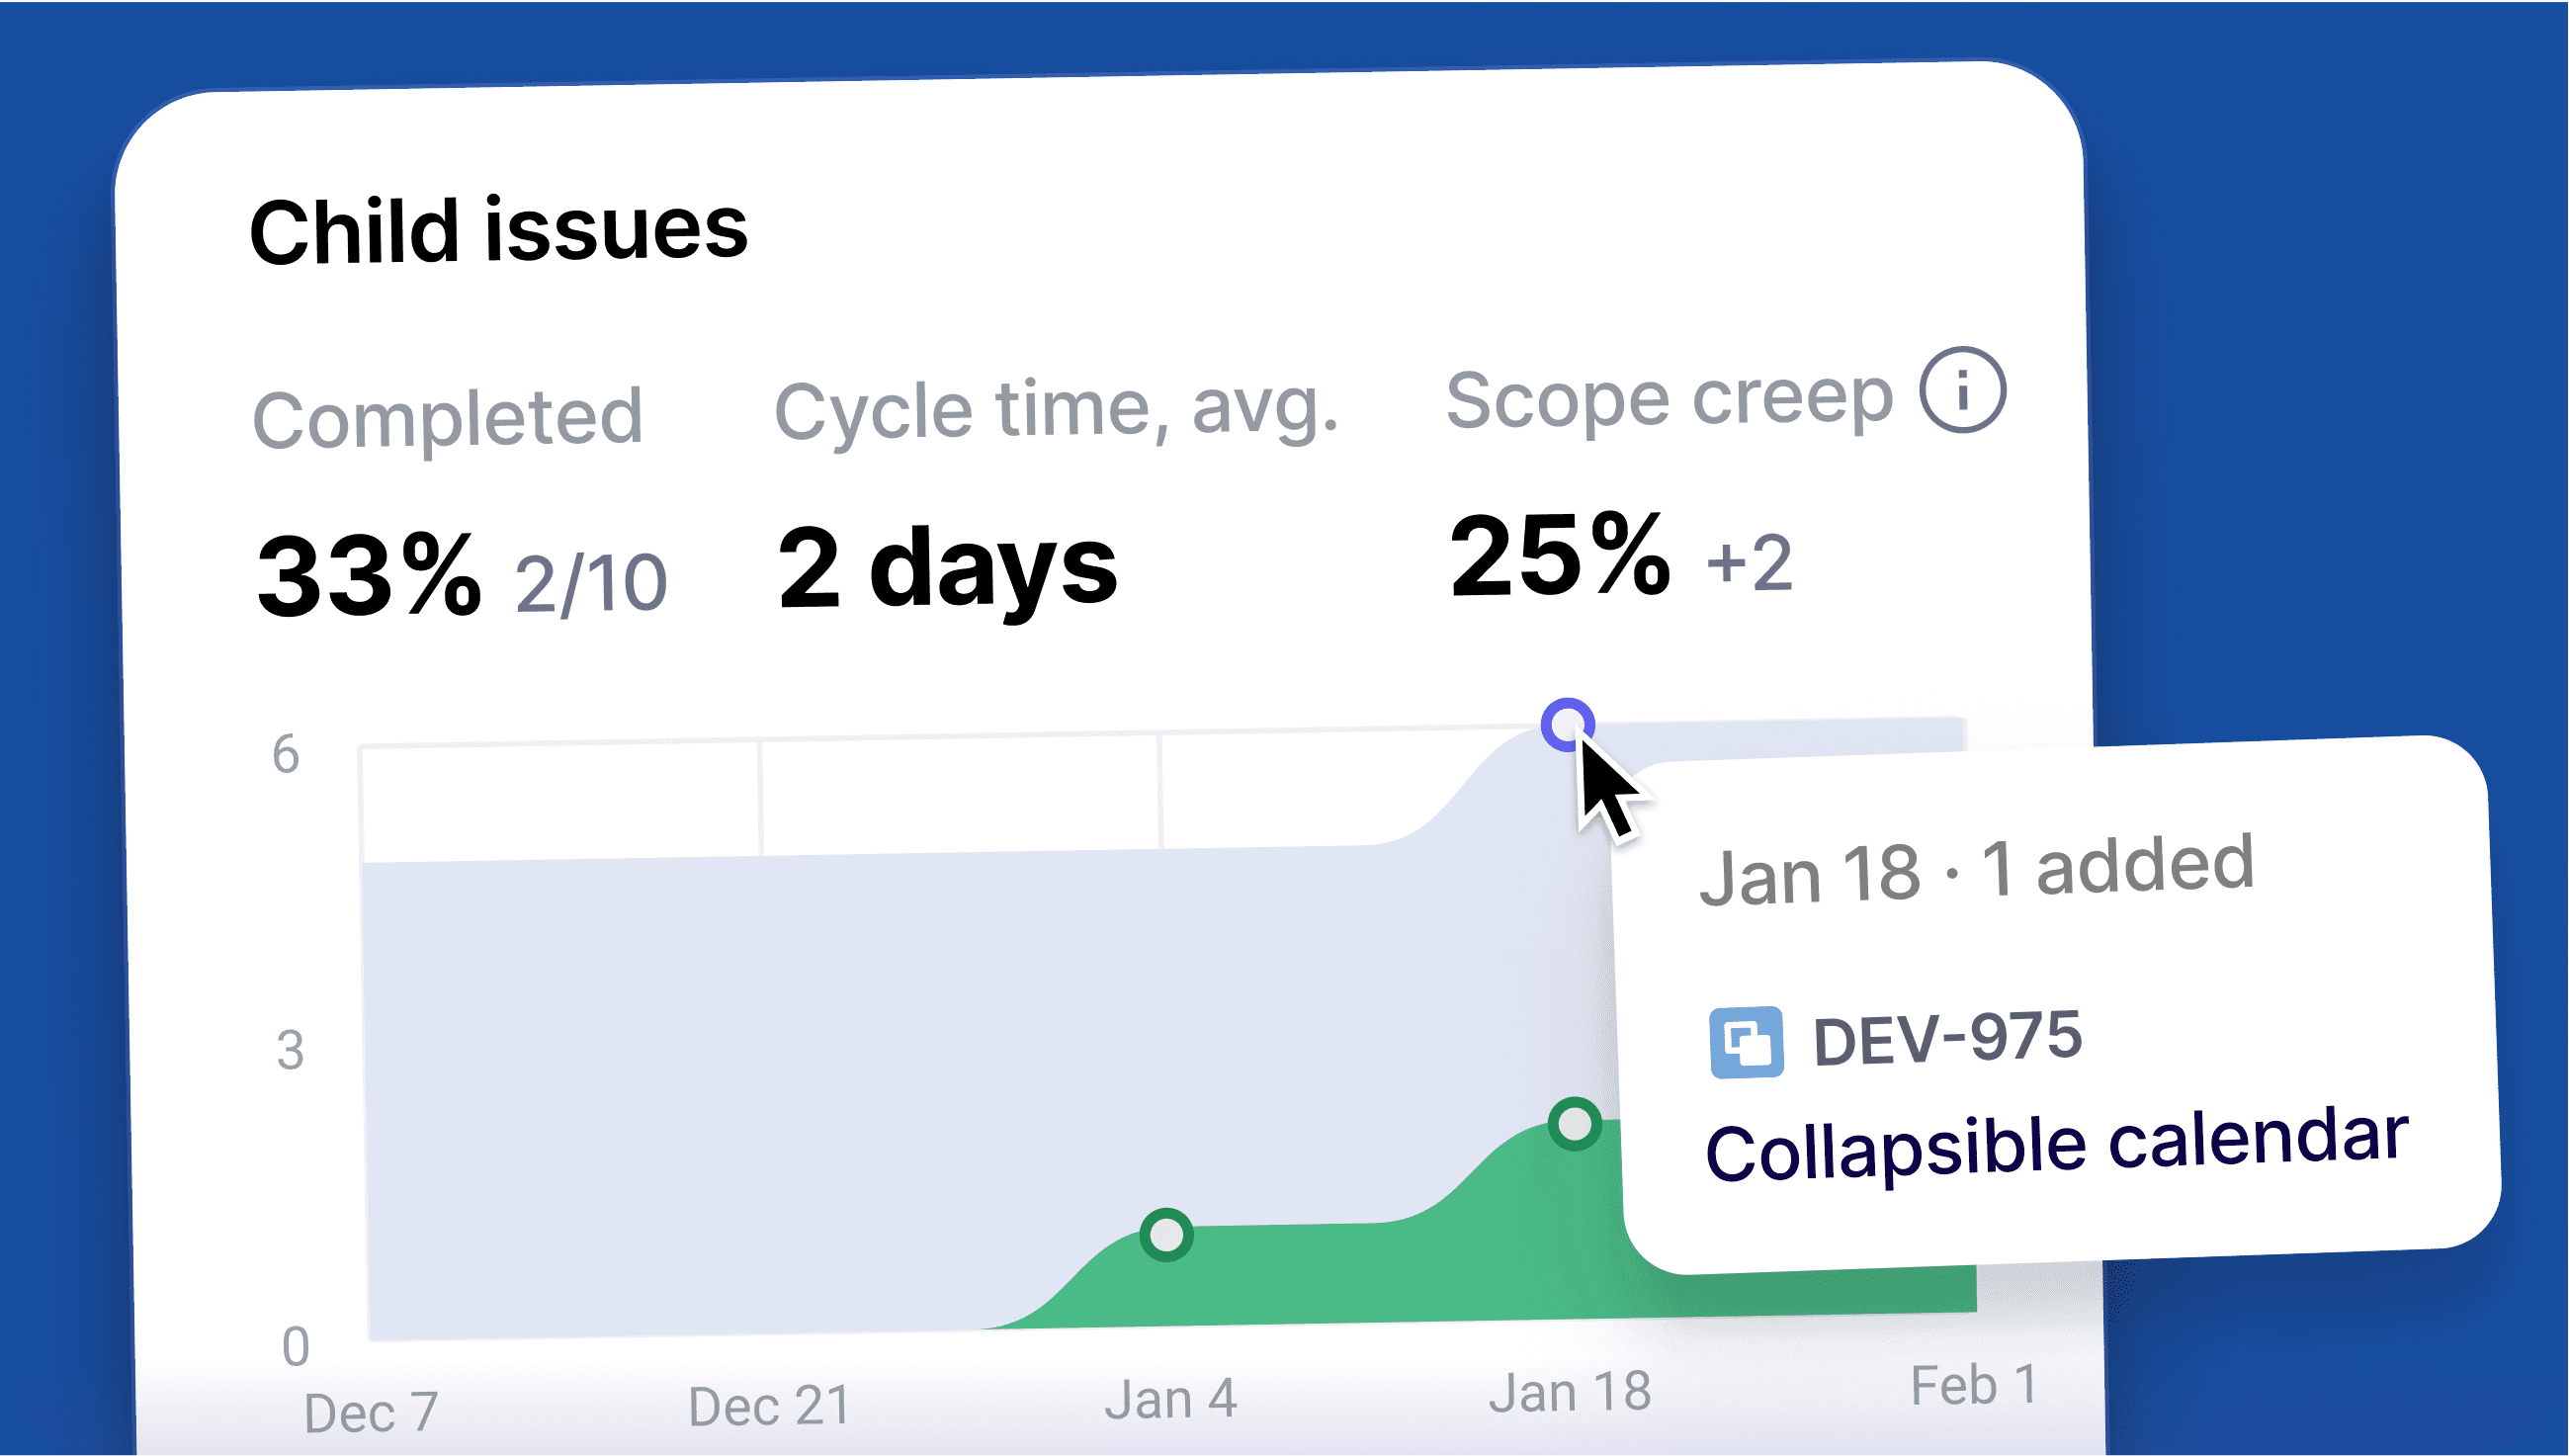2569x1456 pixels.
Task: Select the 'Cycle time, avg.' label
Action: 1055,410
